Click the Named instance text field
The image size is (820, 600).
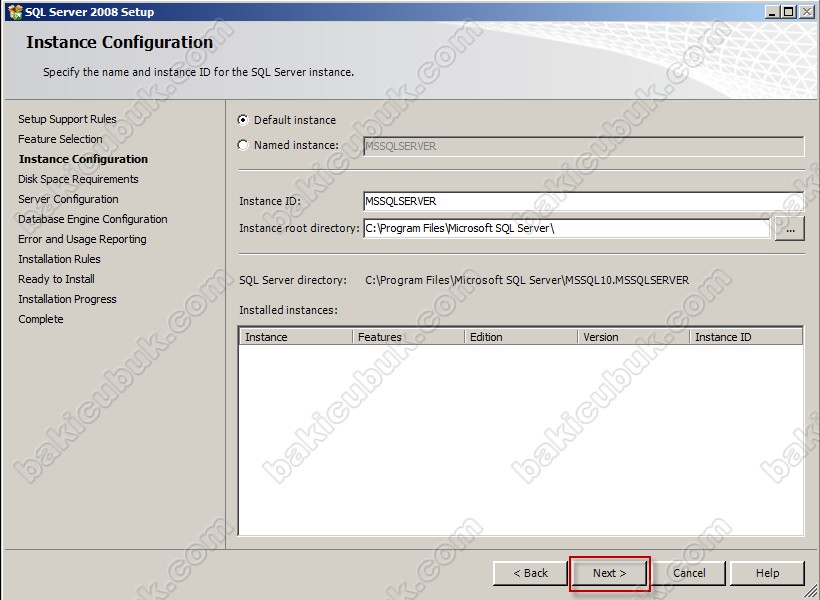click(584, 146)
